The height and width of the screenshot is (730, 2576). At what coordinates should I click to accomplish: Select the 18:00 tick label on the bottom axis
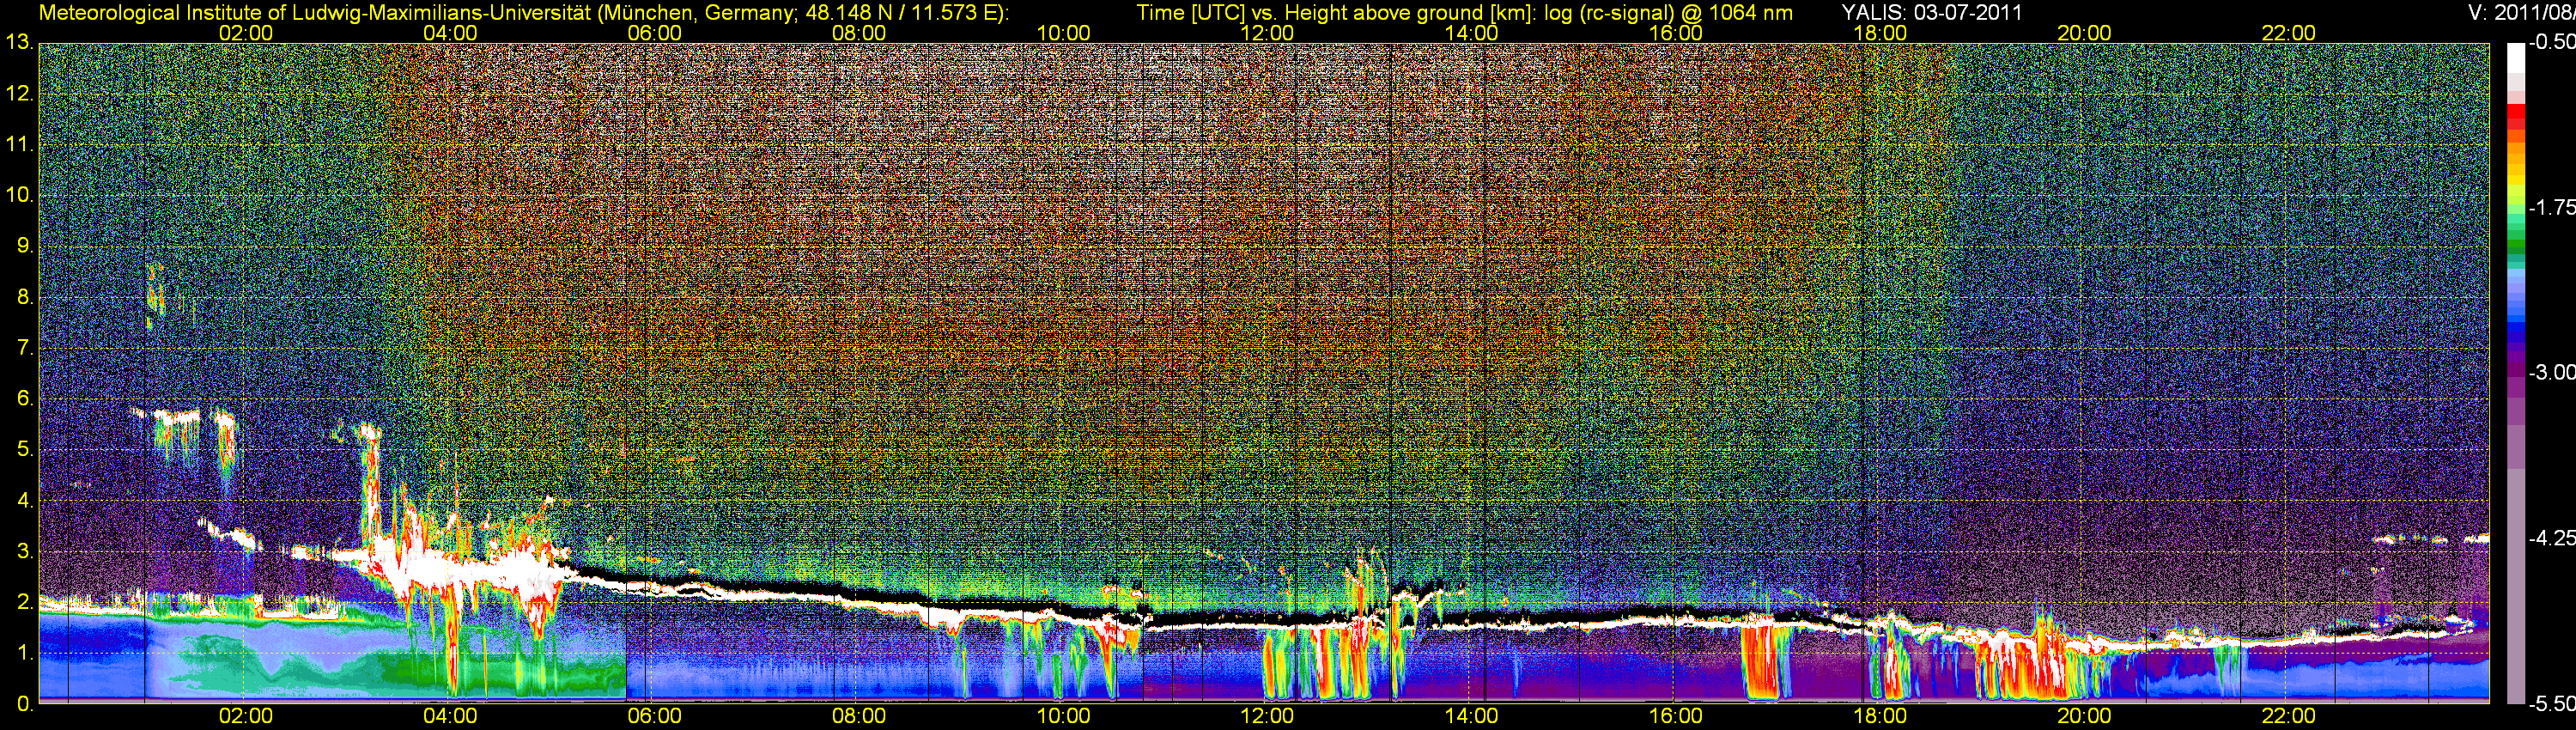(1879, 716)
